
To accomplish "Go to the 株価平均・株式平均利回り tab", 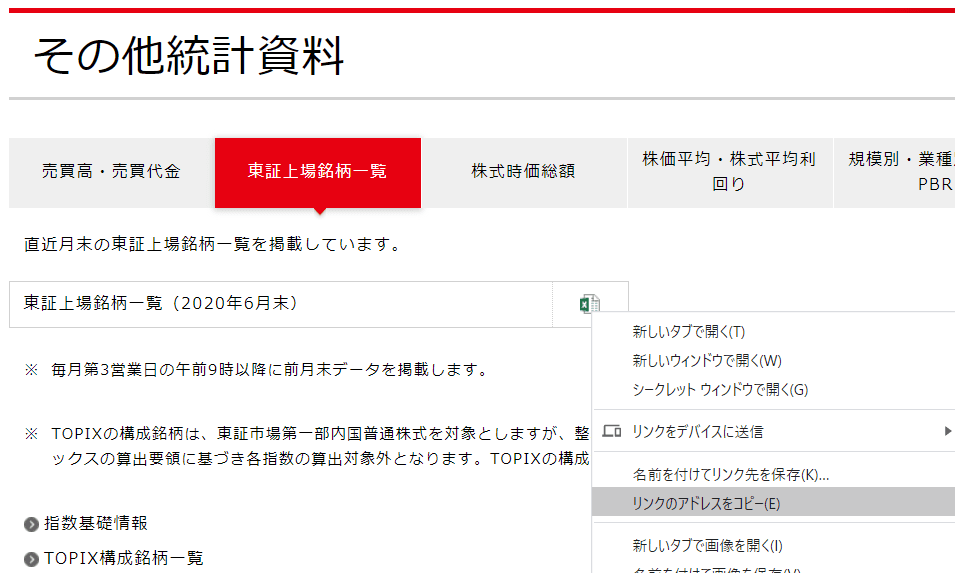I will [729, 172].
